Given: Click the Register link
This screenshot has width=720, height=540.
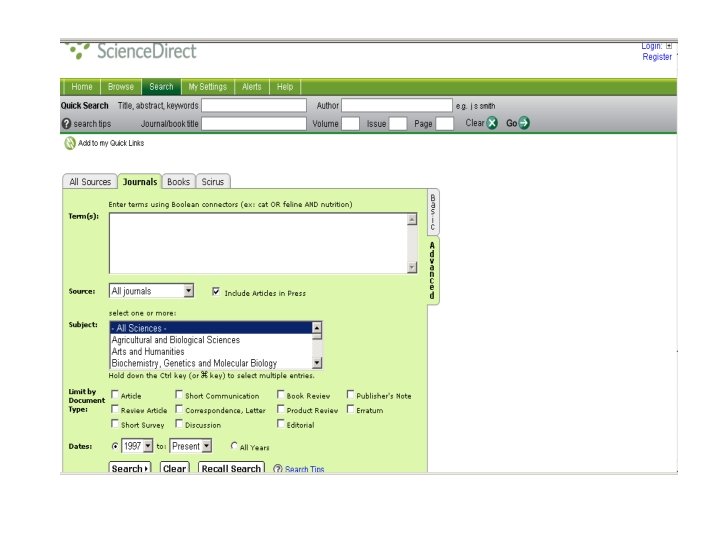Looking at the screenshot, I should point(657,57).
